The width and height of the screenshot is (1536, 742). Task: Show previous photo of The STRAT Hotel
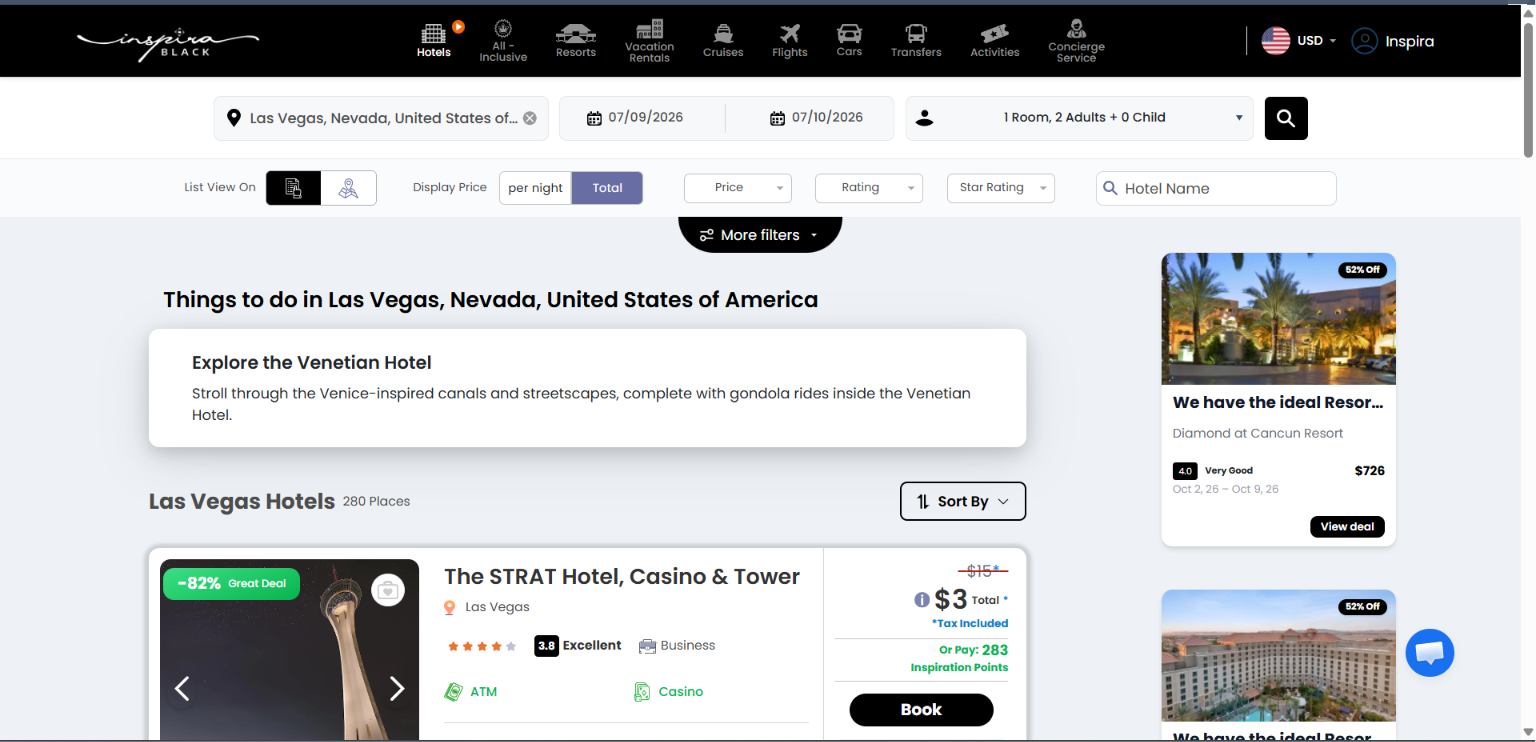(182, 688)
